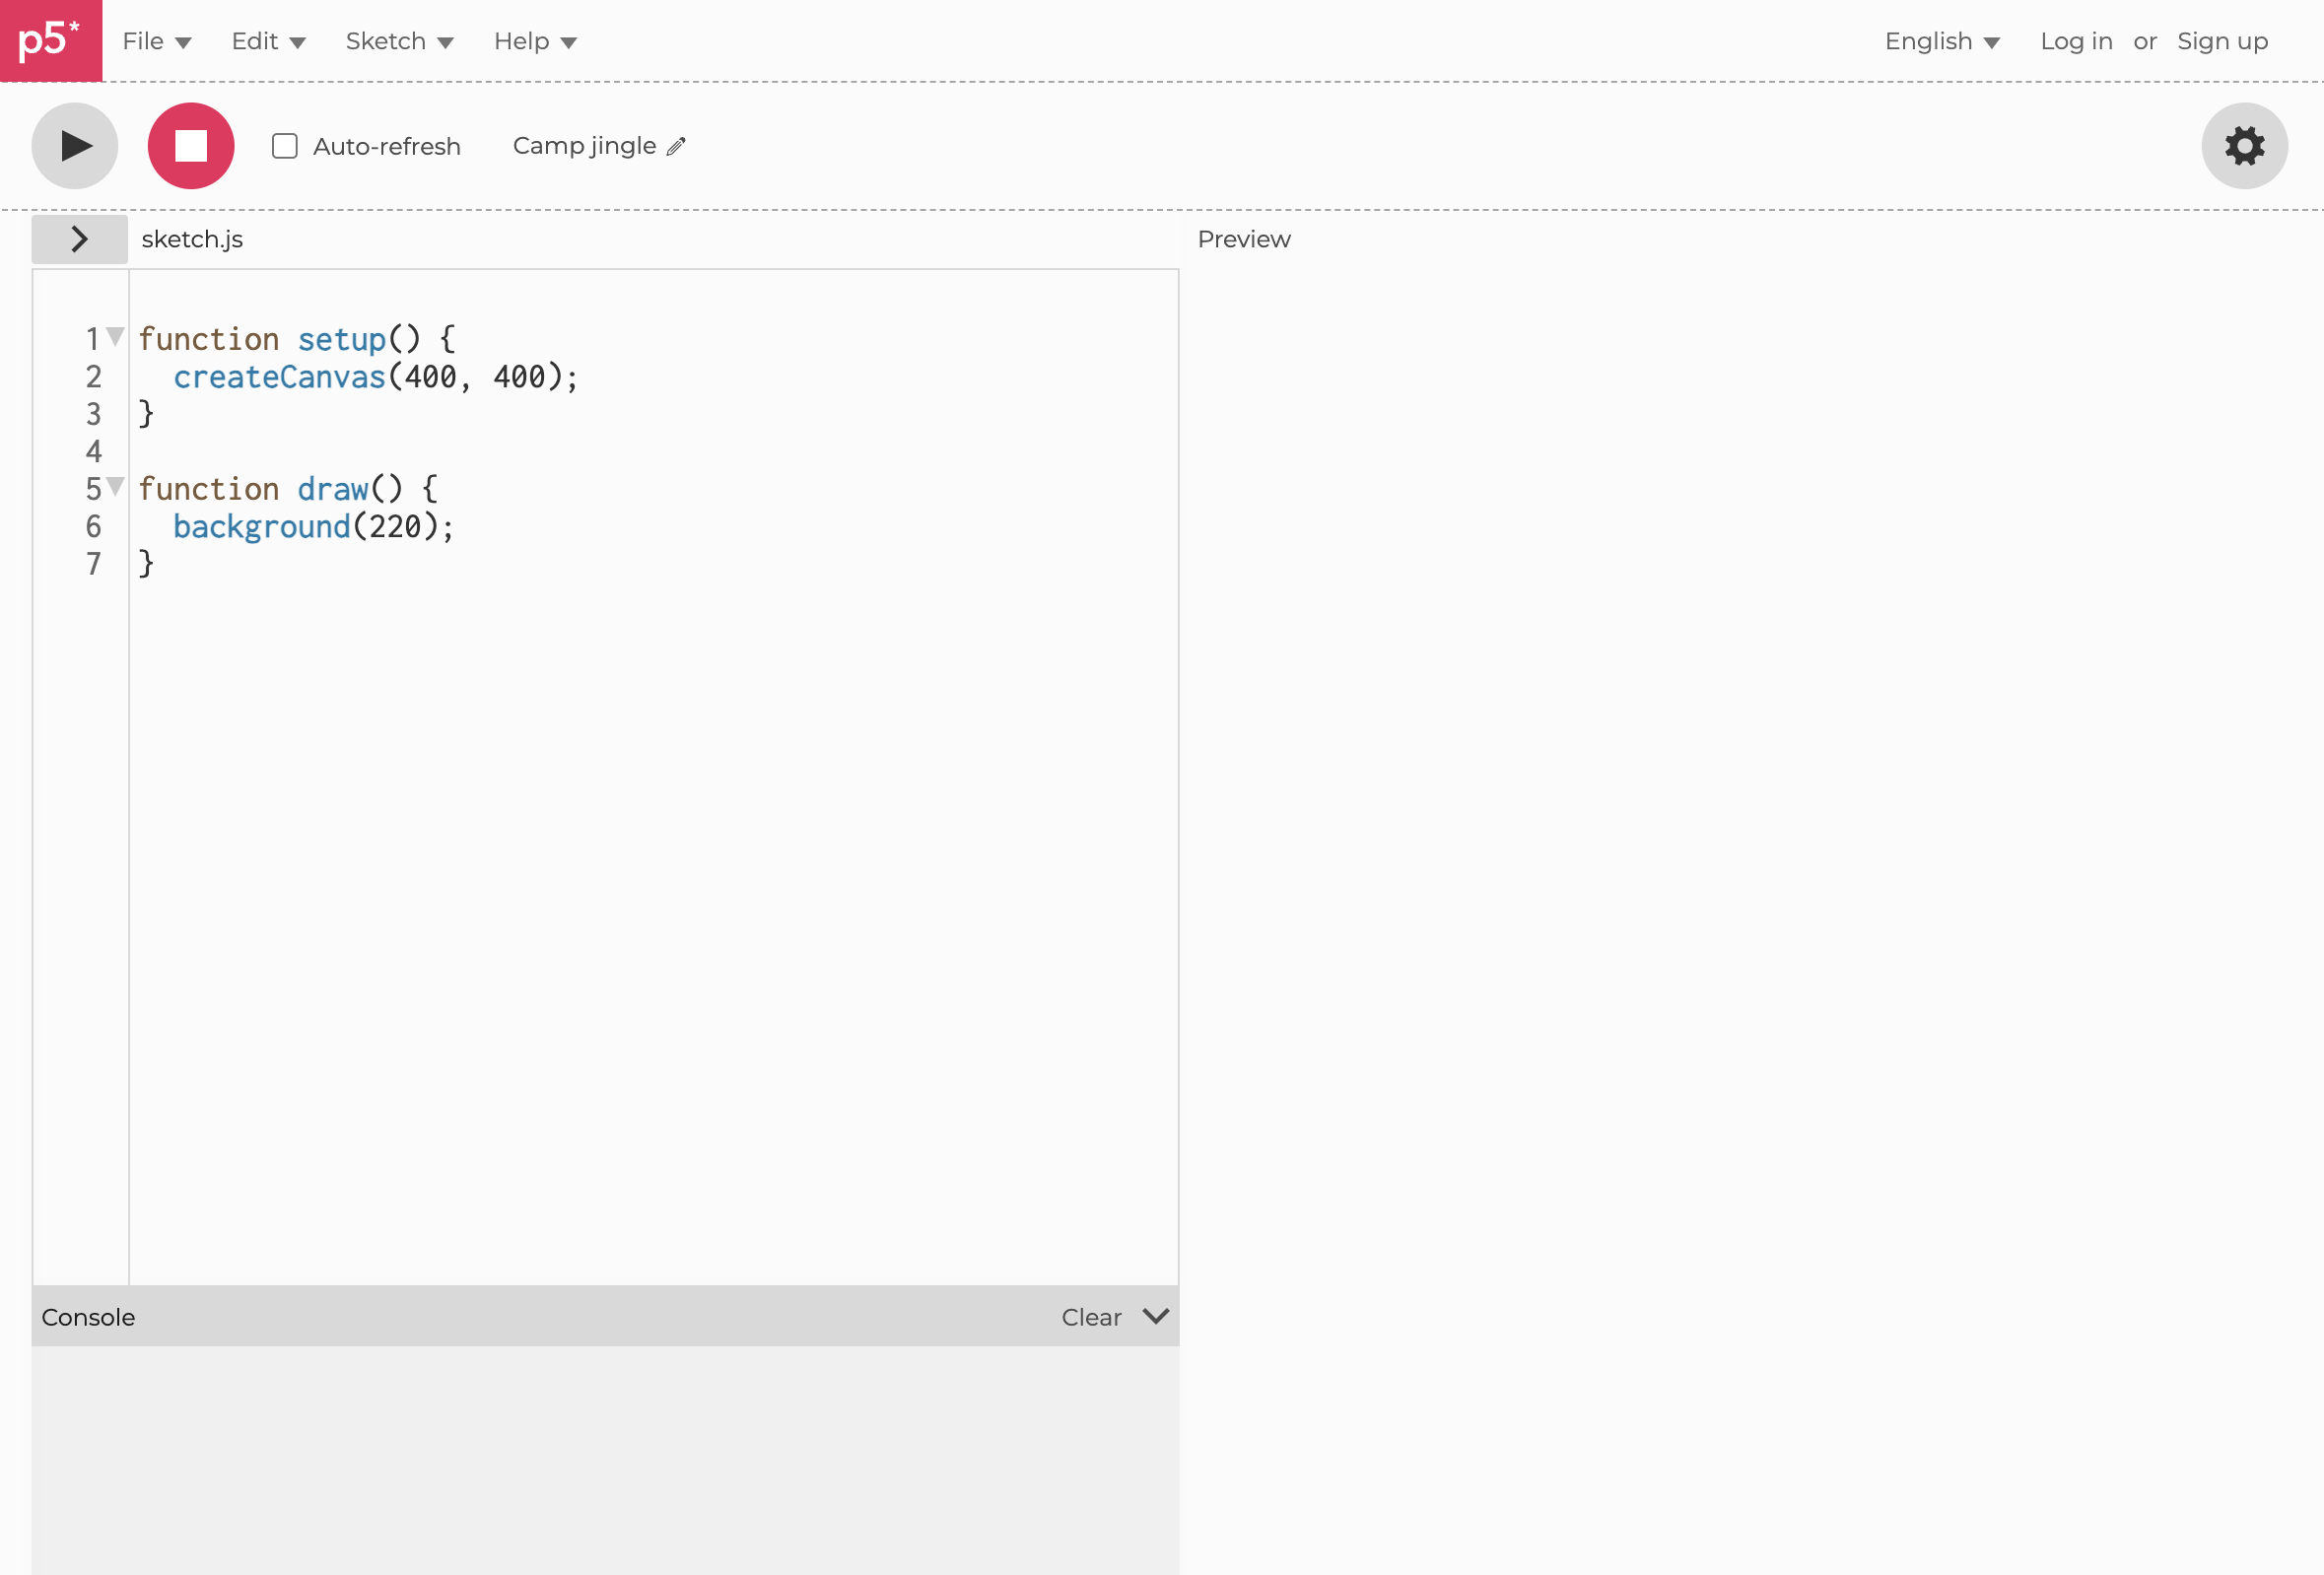The width and height of the screenshot is (2324, 1575).
Task: Click on the word setup in line 1
Action: pyautogui.click(x=342, y=340)
